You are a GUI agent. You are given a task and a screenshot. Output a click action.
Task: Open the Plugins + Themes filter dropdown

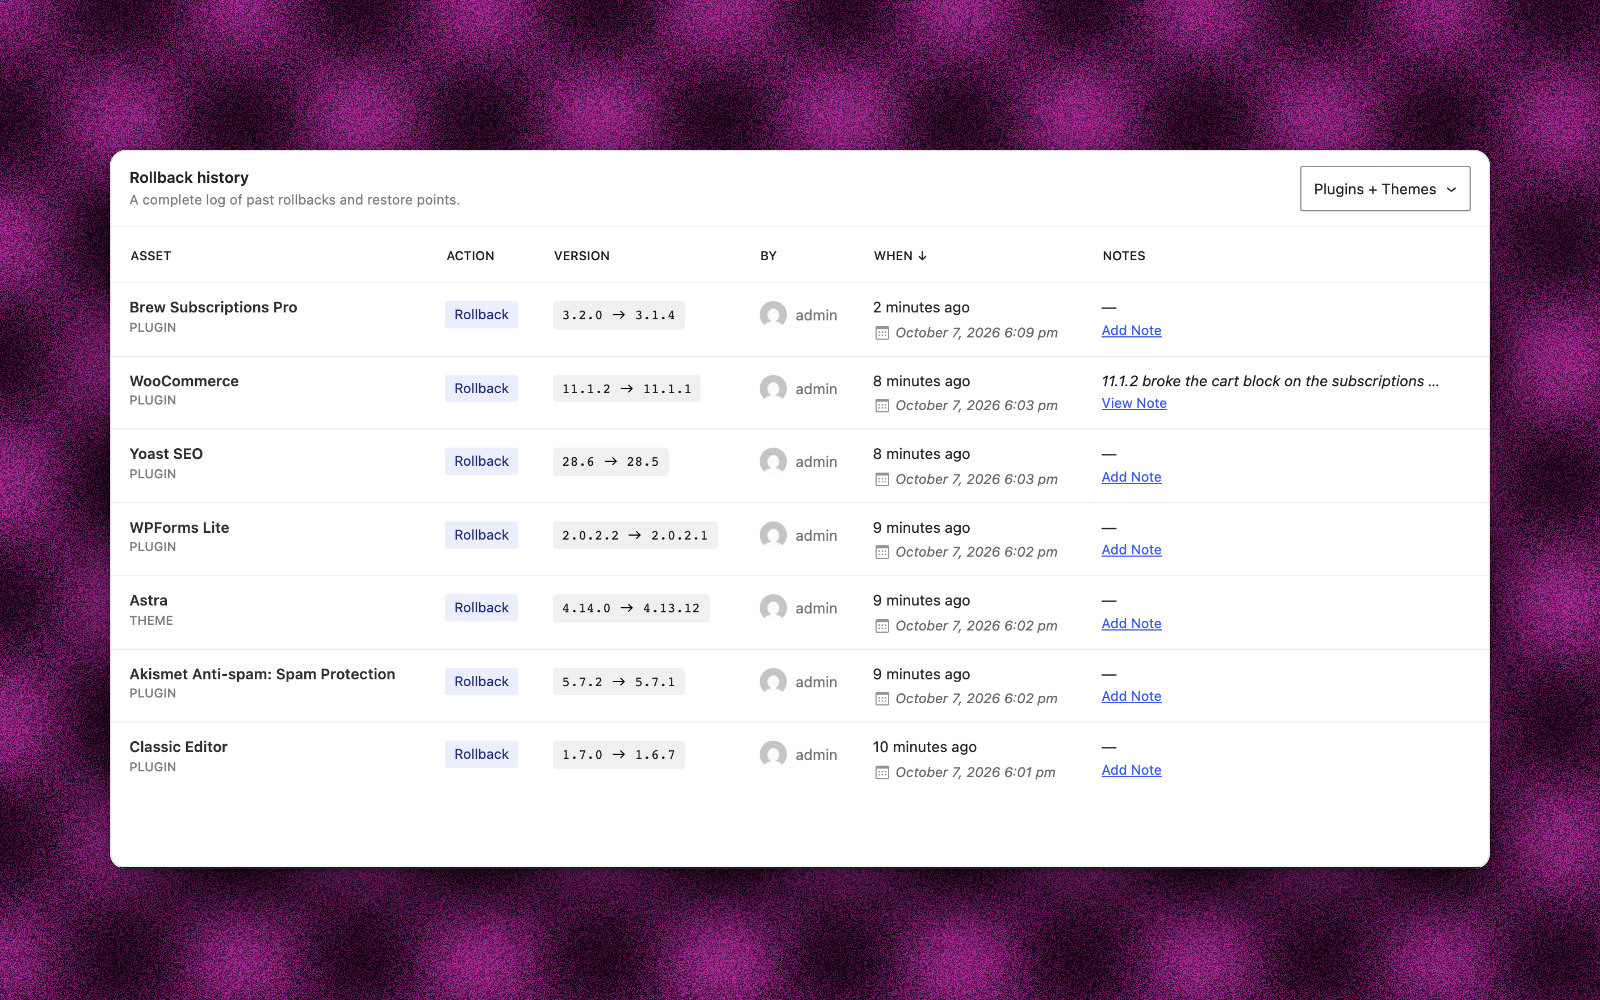pyautogui.click(x=1385, y=189)
